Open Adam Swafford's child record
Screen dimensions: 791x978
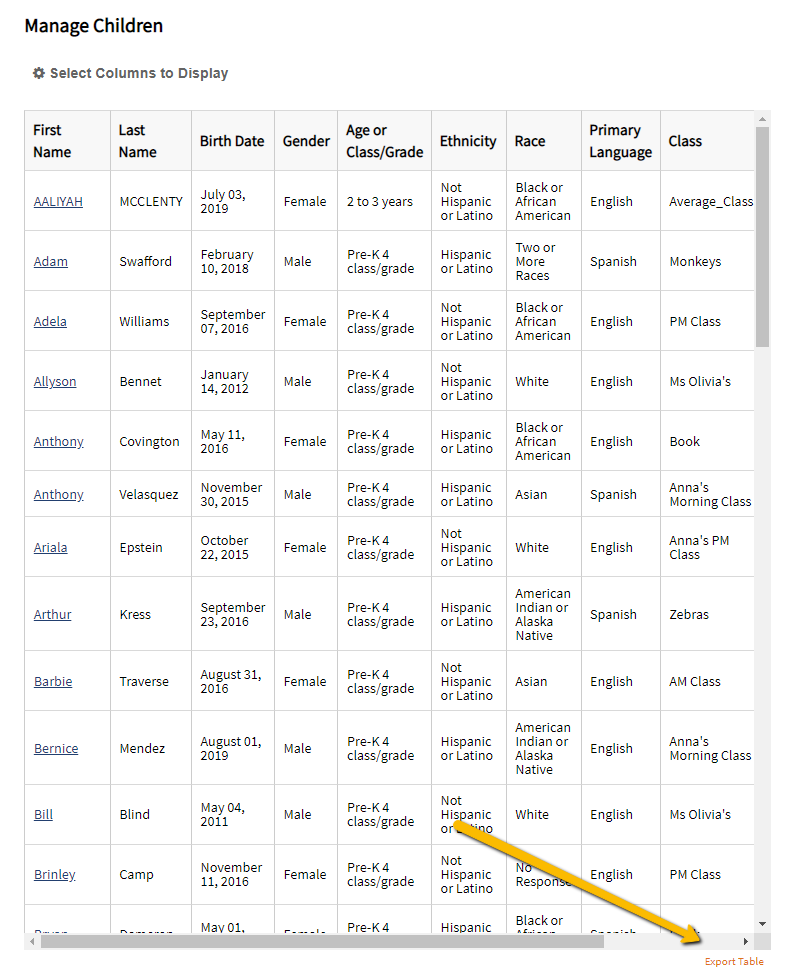[x=50, y=261]
